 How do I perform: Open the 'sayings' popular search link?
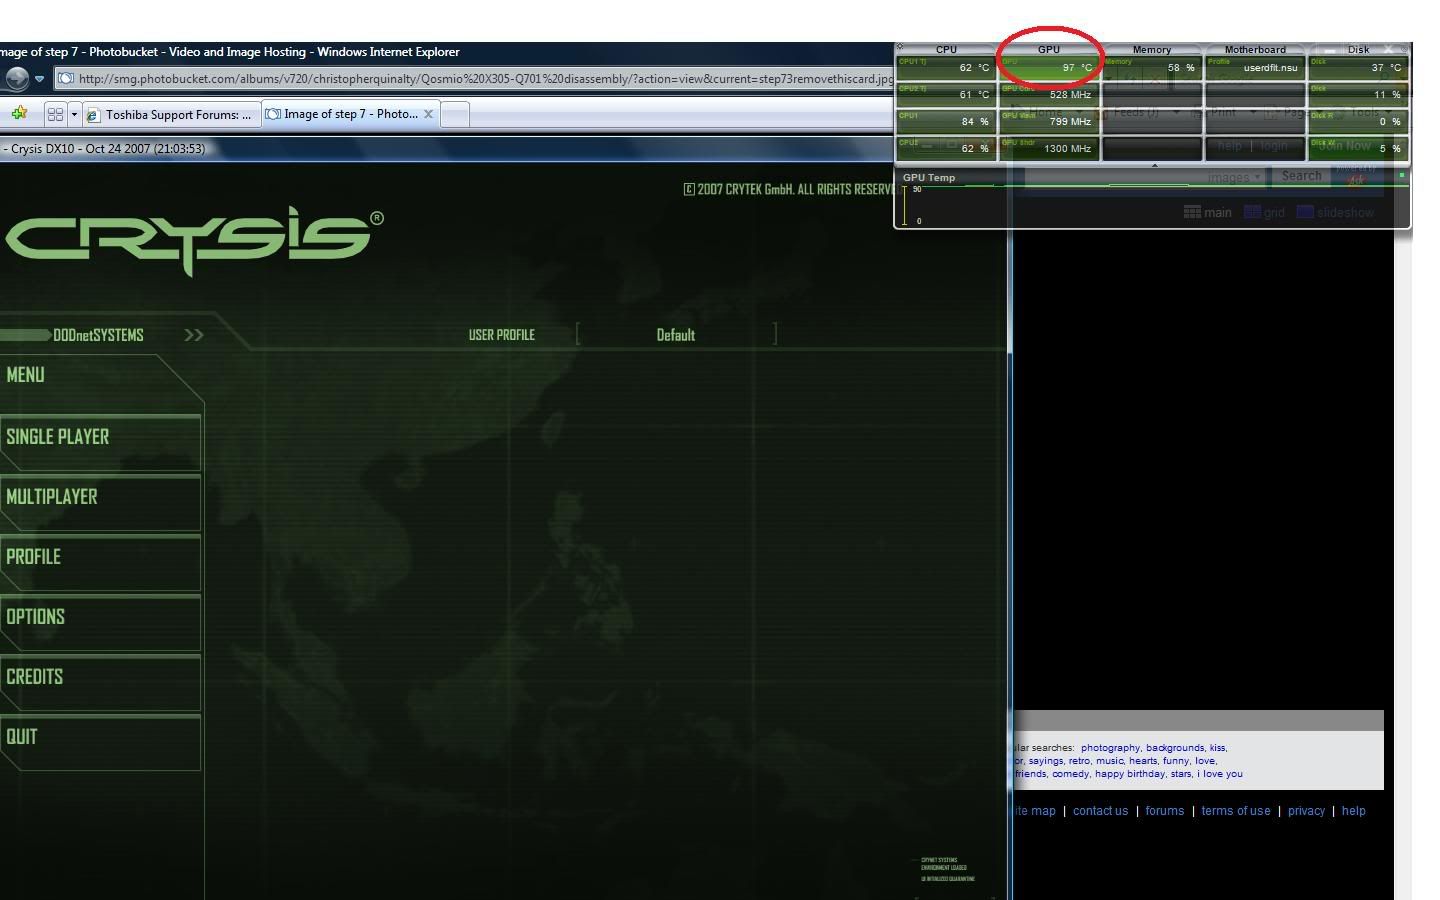pyautogui.click(x=1046, y=761)
